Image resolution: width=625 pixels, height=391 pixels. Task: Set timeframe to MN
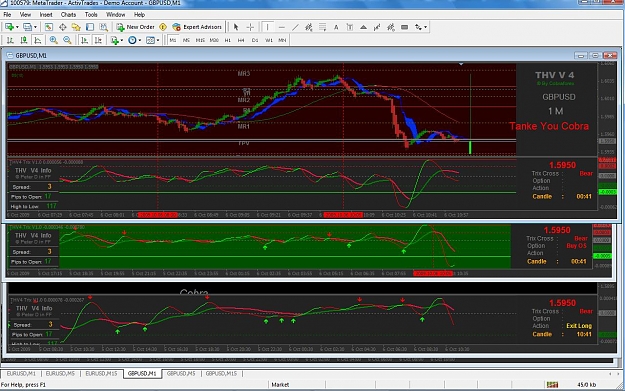pyautogui.click(x=282, y=40)
